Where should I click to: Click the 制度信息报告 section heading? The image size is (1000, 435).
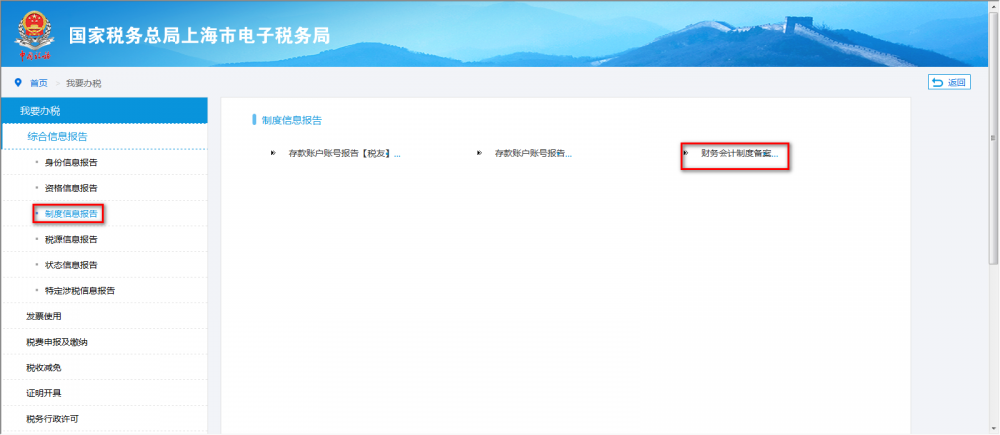[x=292, y=119]
